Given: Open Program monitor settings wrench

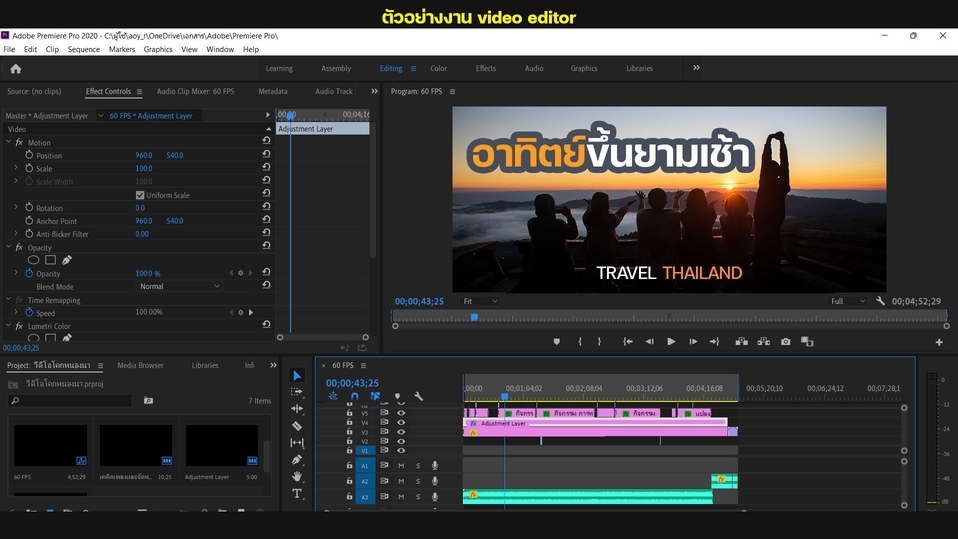Looking at the screenshot, I should pyautogui.click(x=880, y=301).
